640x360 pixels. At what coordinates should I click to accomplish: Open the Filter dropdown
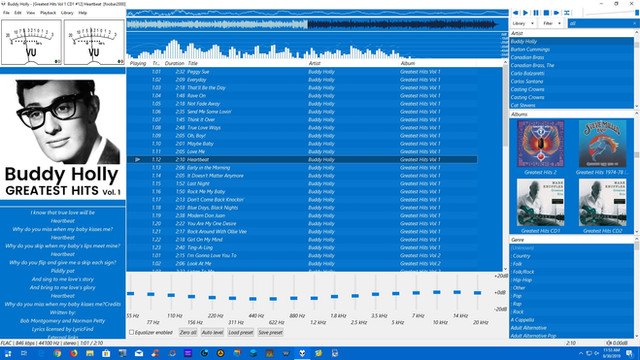[552, 24]
